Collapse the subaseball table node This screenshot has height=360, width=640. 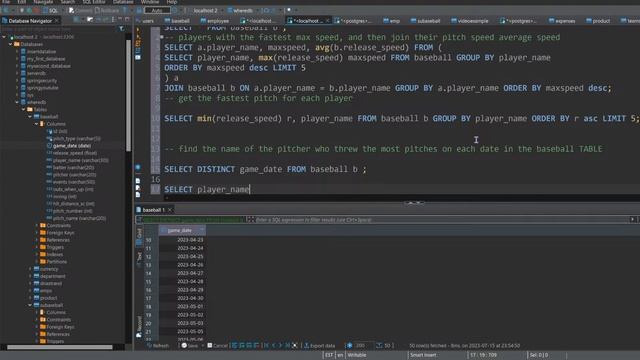[30, 305]
